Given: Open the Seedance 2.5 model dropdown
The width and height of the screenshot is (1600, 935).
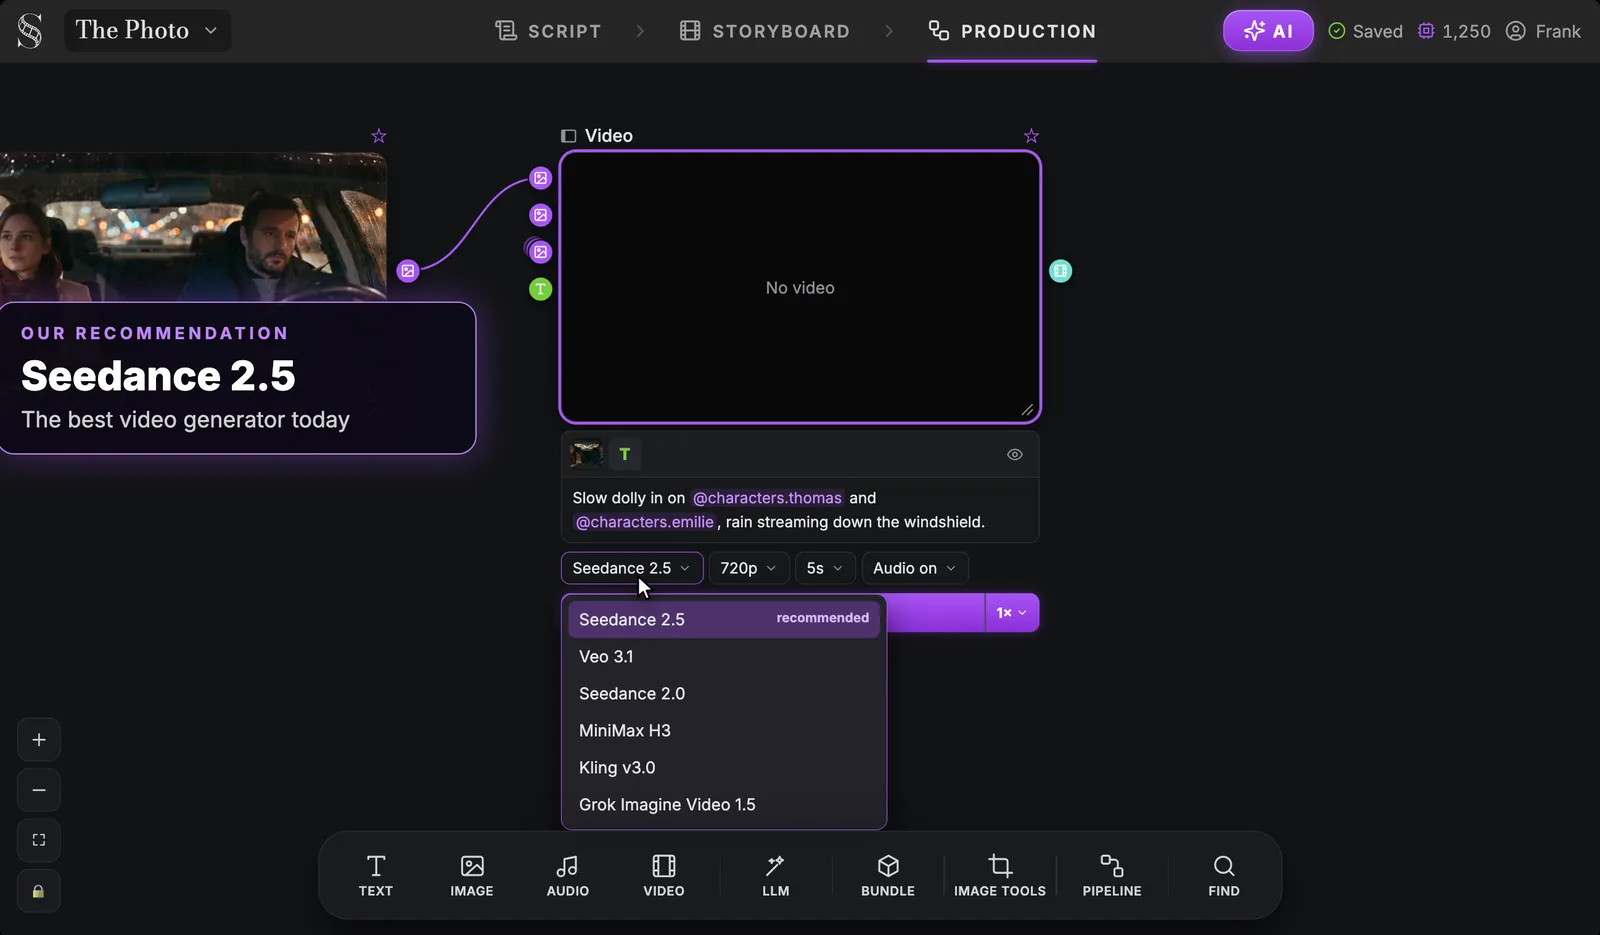Looking at the screenshot, I should click(632, 568).
